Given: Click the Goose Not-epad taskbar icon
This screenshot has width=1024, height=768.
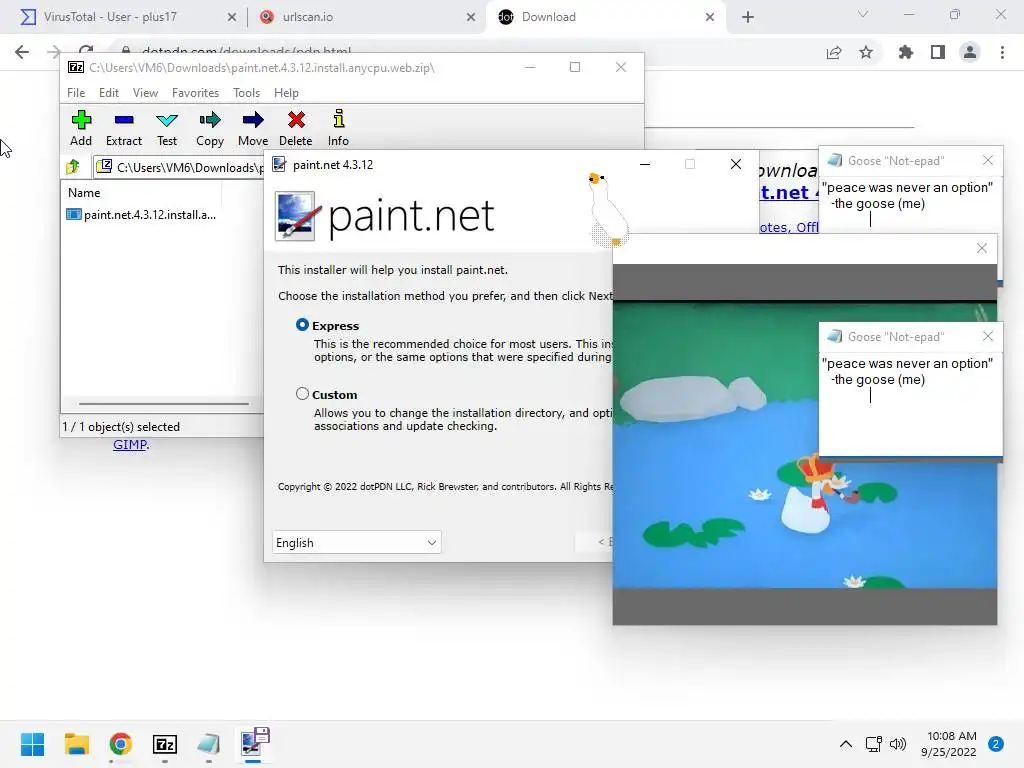Looking at the screenshot, I should coord(208,744).
